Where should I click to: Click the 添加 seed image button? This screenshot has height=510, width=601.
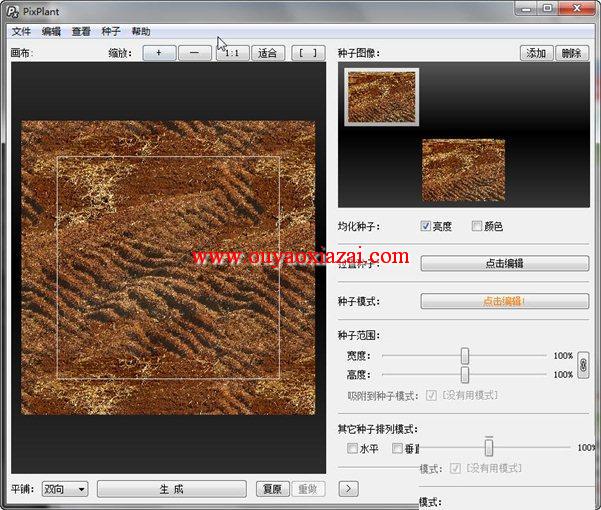pyautogui.click(x=537, y=53)
